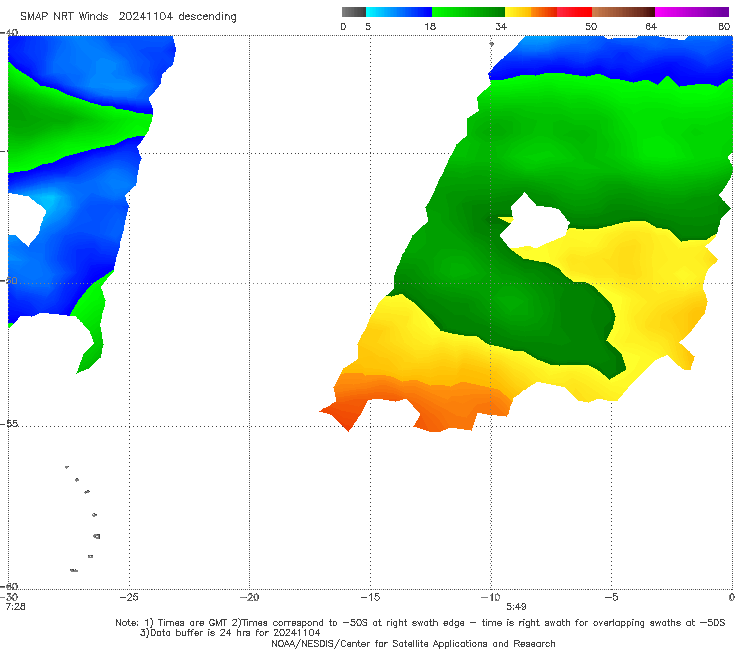
Task: Click the colorbar label '18'
Action: coord(430,27)
